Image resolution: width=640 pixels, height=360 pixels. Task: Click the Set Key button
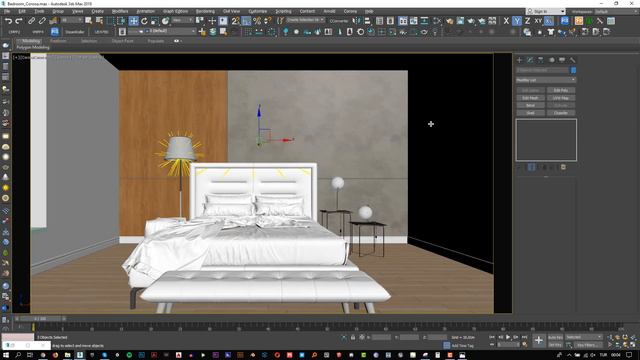[555, 345]
